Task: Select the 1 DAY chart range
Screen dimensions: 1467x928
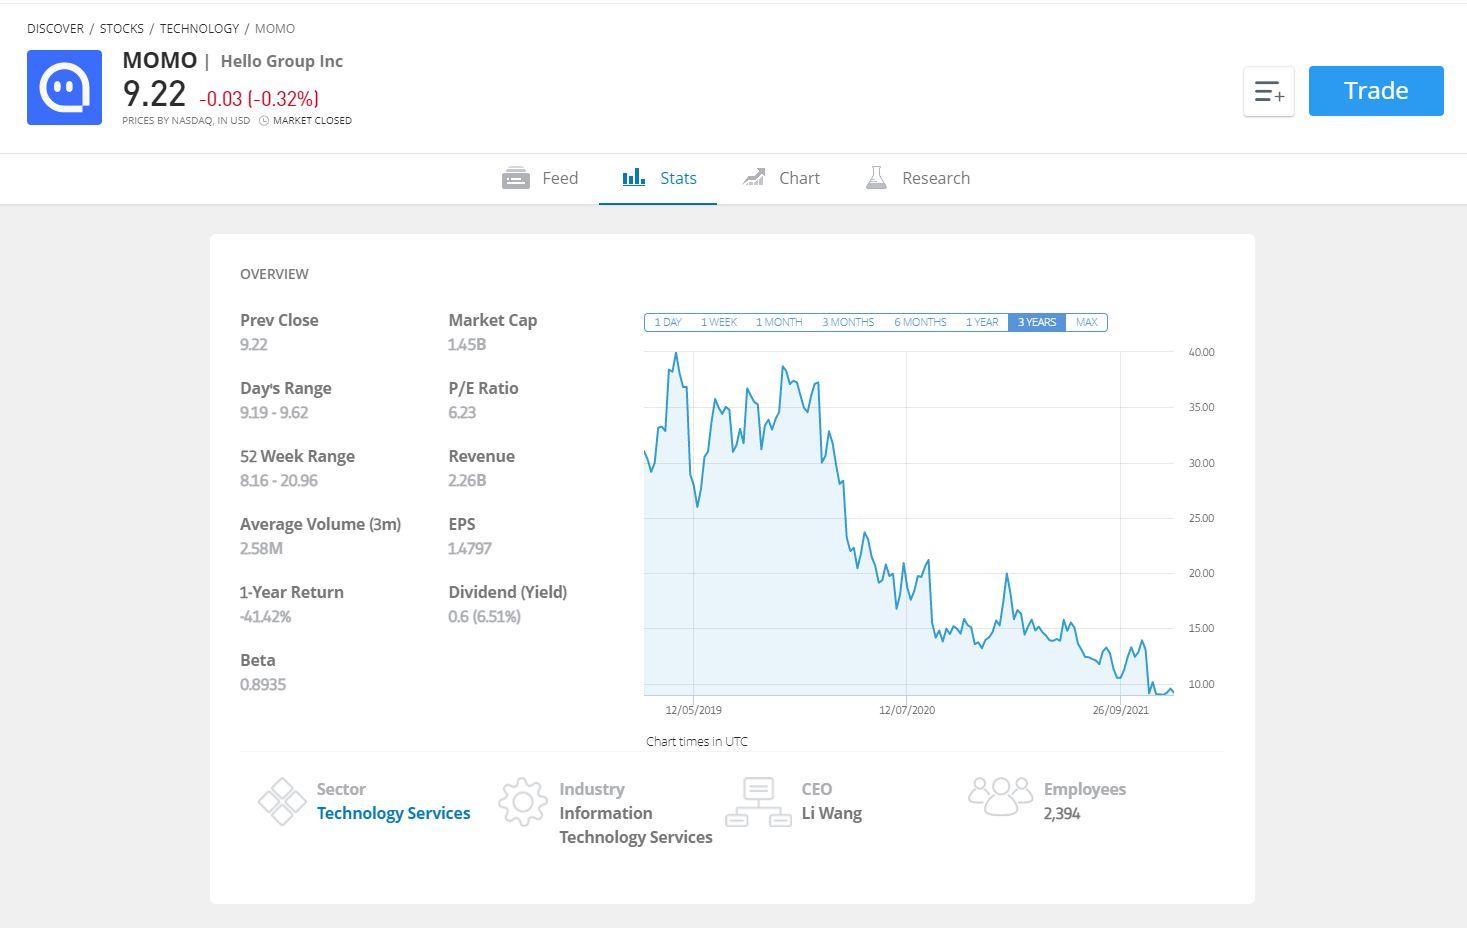Action: (x=668, y=322)
